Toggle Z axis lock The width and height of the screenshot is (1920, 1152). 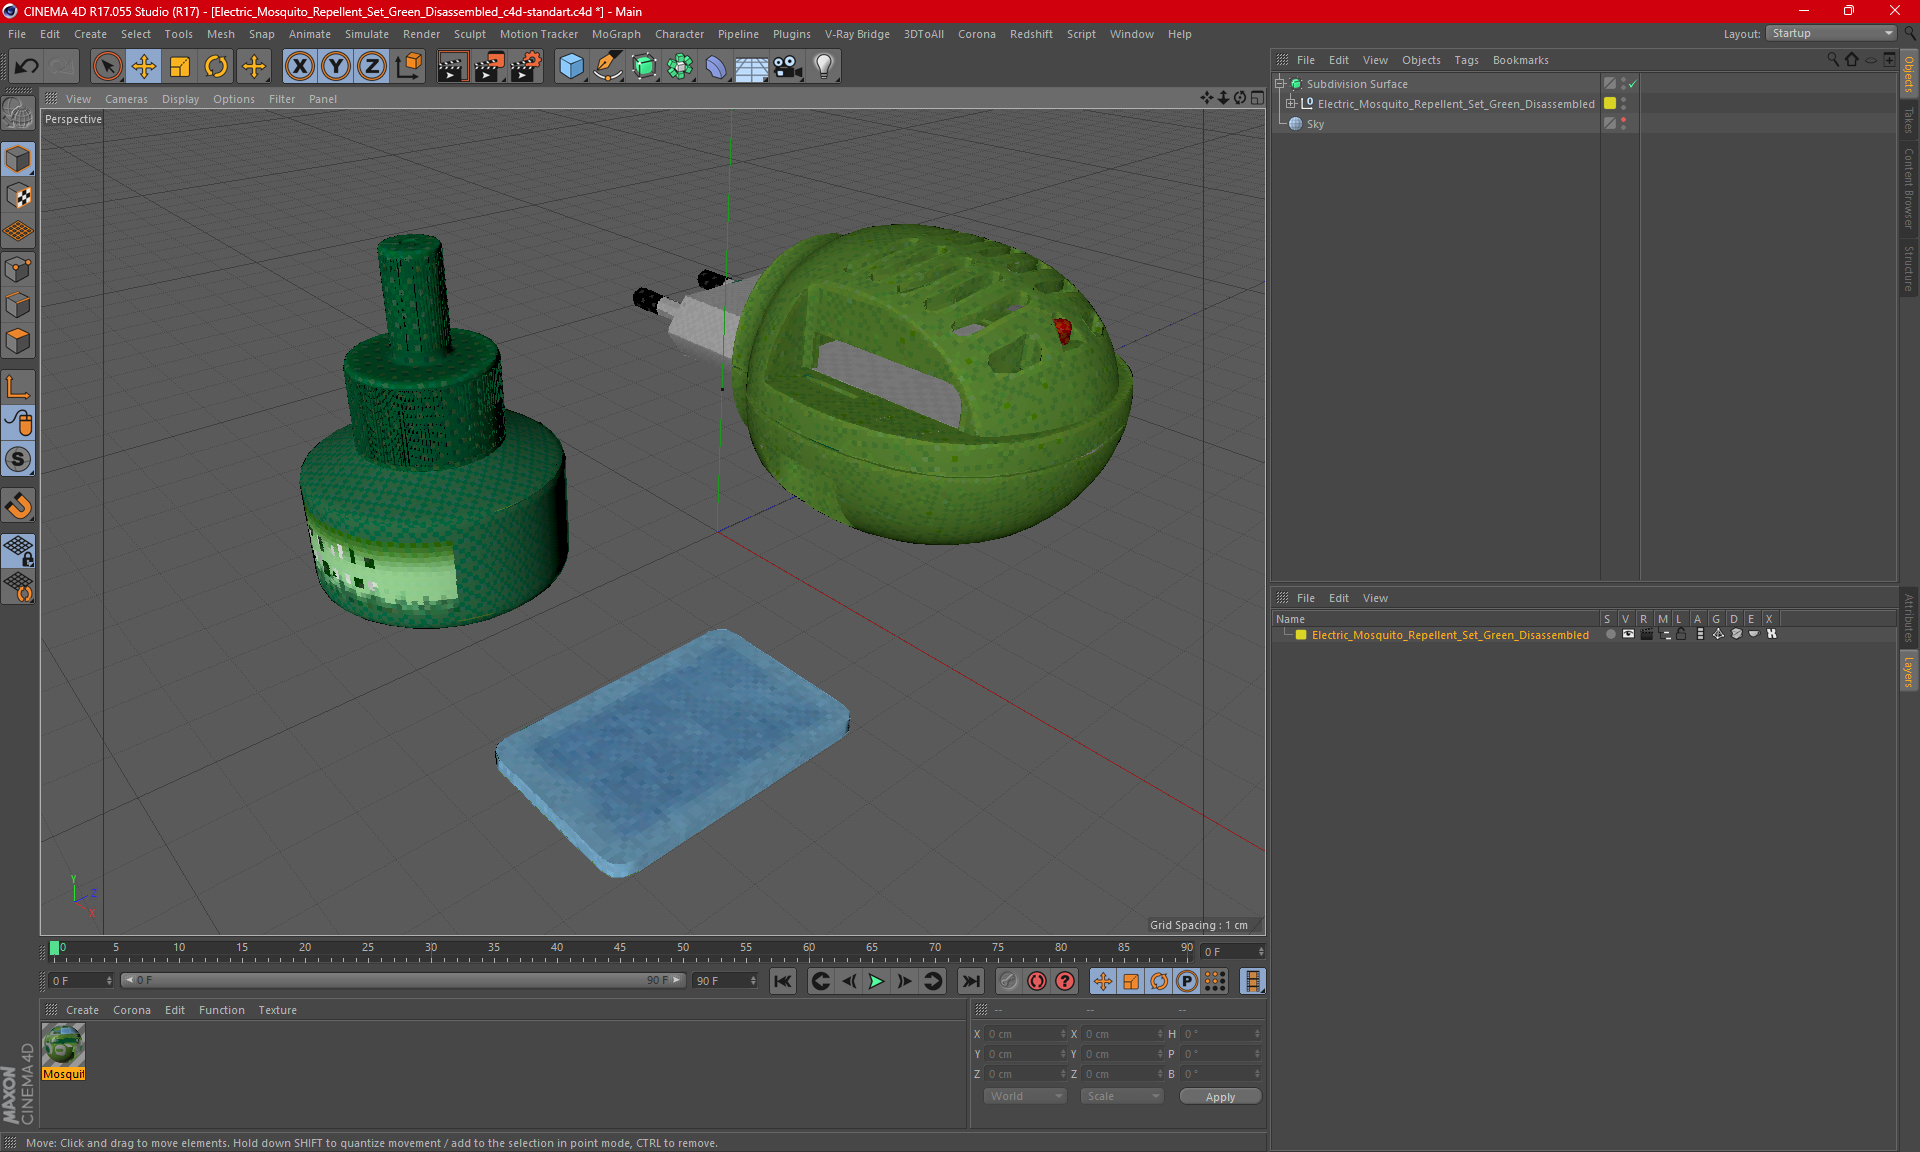point(372,67)
